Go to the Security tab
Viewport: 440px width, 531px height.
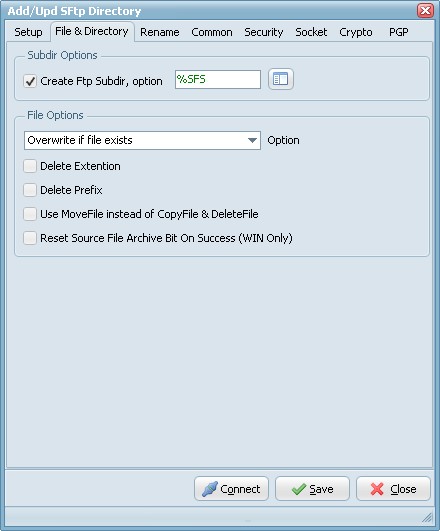[264, 32]
